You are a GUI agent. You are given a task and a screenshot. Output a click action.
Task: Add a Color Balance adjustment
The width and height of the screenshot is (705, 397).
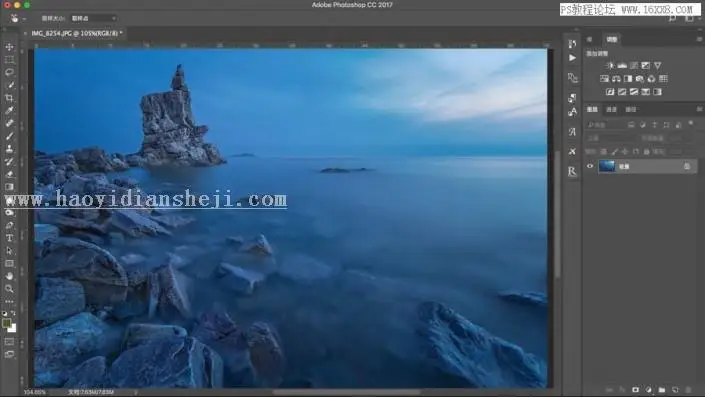tap(616, 79)
